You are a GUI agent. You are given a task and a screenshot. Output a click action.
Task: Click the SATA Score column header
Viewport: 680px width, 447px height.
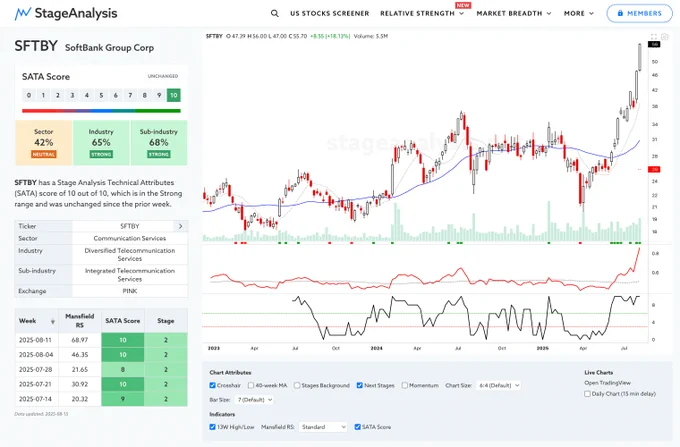123,321
